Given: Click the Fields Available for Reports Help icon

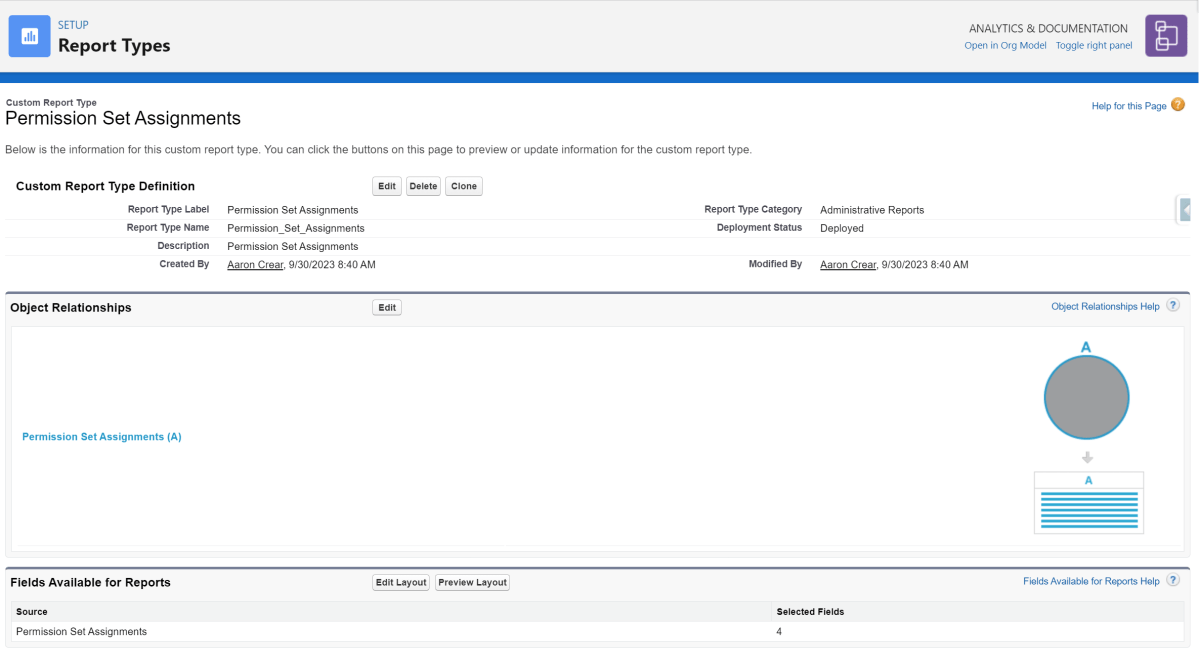Looking at the screenshot, I should pyautogui.click(x=1172, y=580).
